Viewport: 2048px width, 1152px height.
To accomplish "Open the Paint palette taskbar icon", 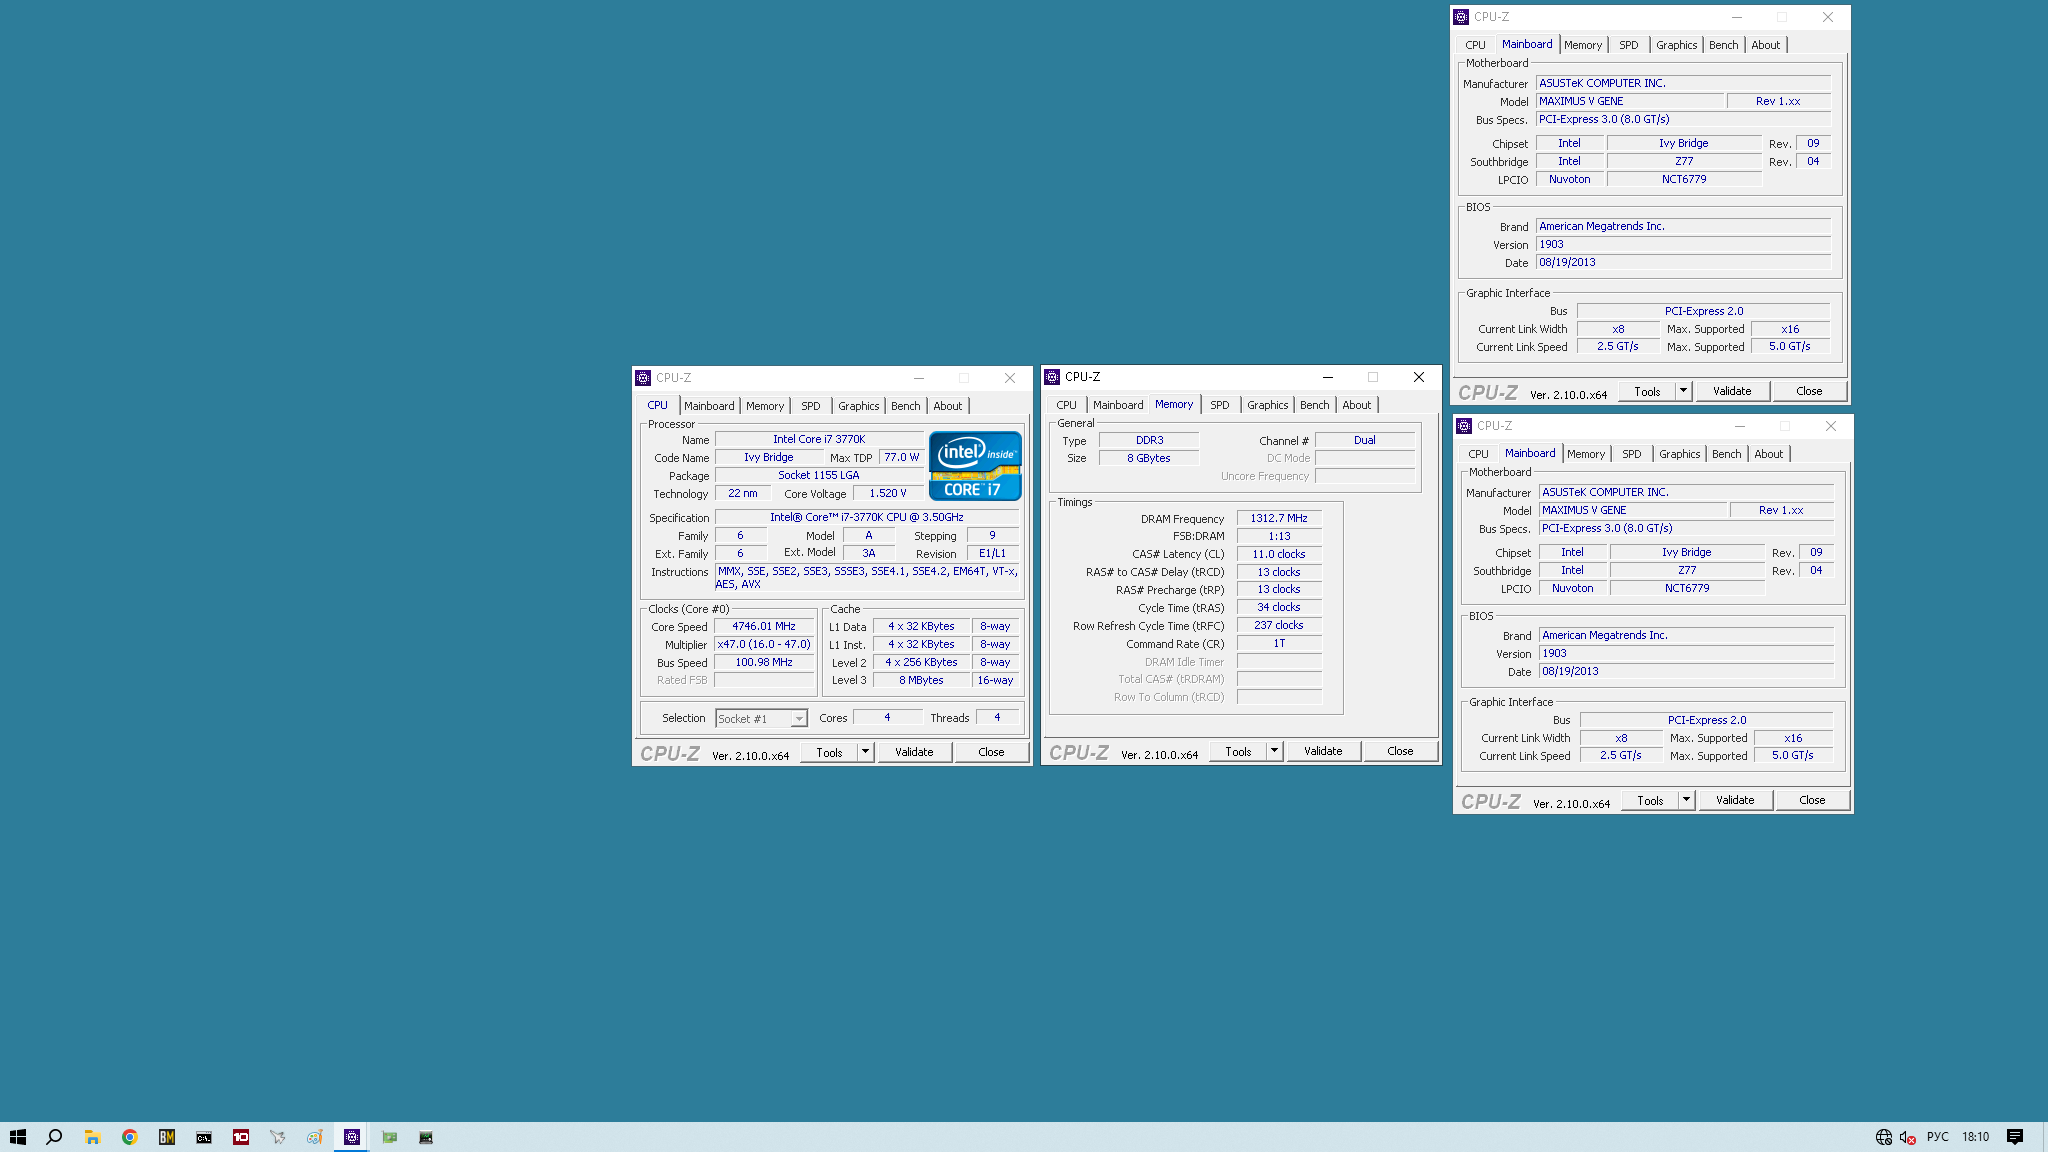I will (314, 1137).
